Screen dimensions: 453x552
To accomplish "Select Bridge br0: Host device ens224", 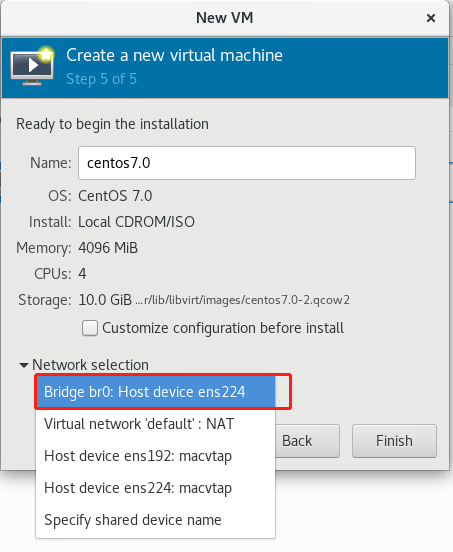I will click(155, 392).
